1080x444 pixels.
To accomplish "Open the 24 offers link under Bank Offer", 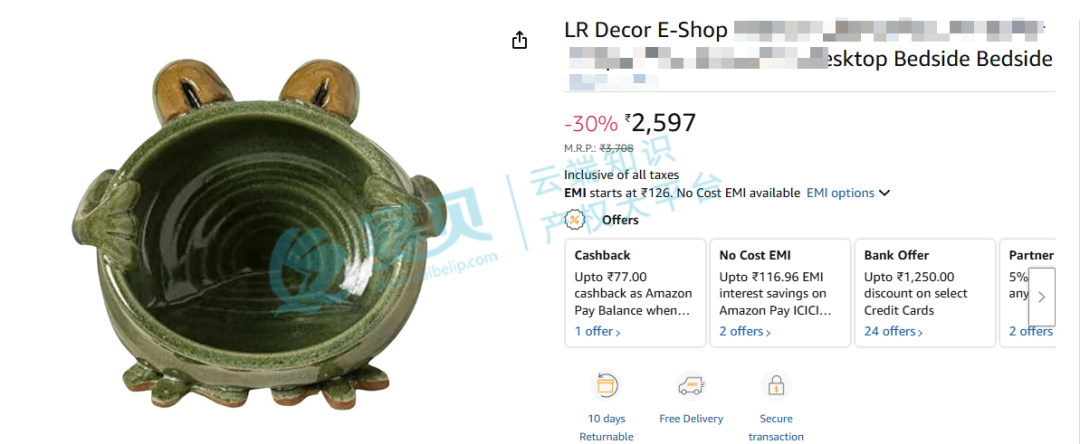I will click(893, 331).
